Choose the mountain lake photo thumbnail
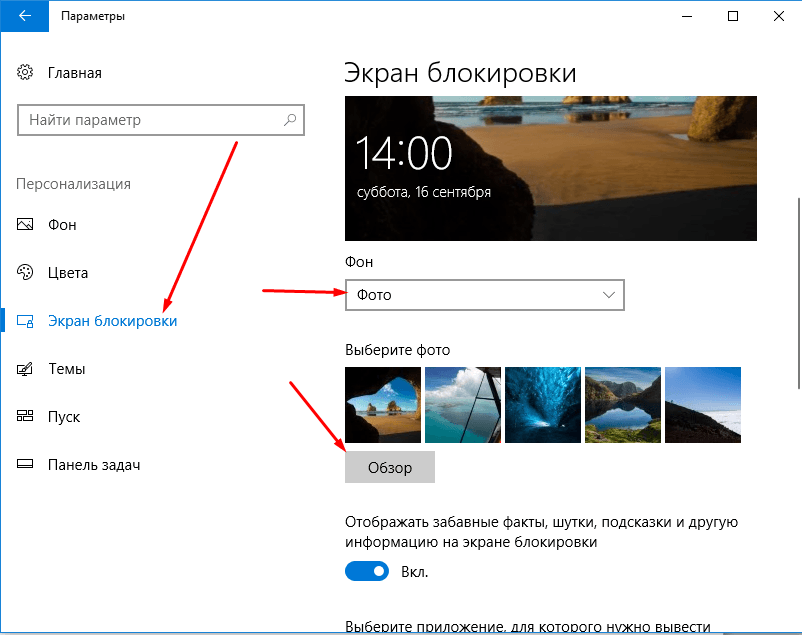This screenshot has height=635, width=802. tap(623, 405)
